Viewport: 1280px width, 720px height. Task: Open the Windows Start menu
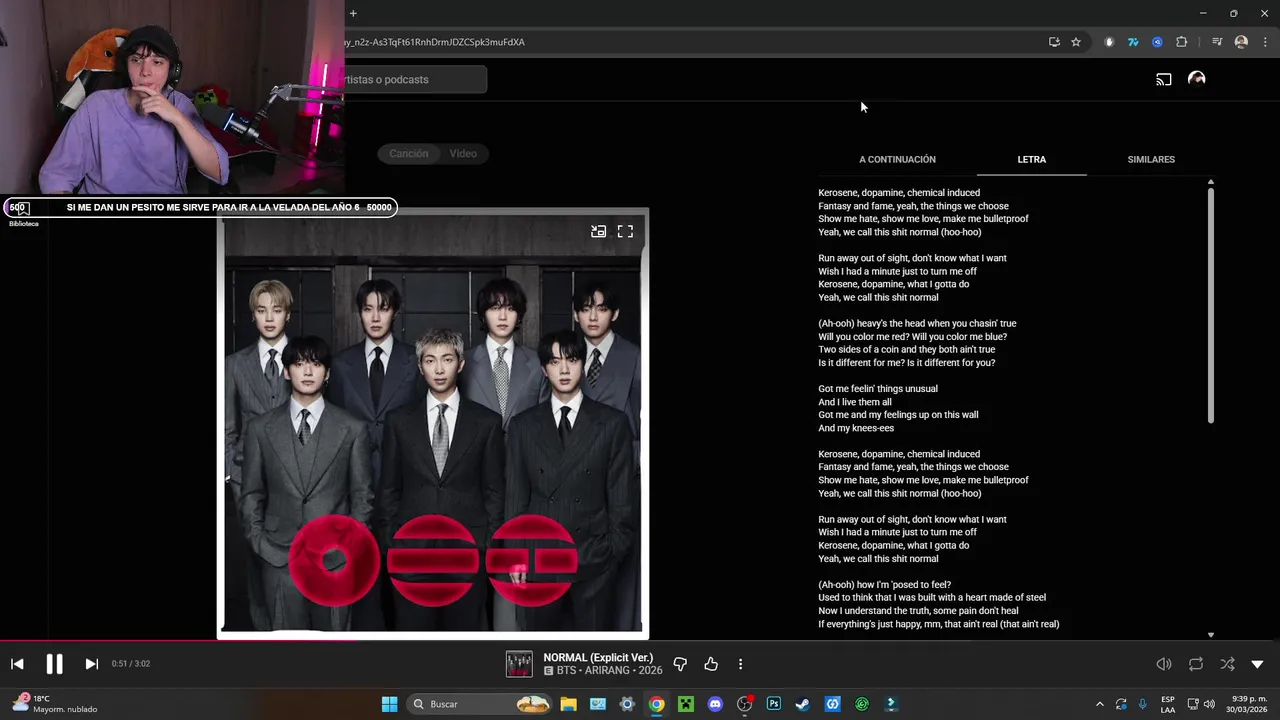(389, 704)
